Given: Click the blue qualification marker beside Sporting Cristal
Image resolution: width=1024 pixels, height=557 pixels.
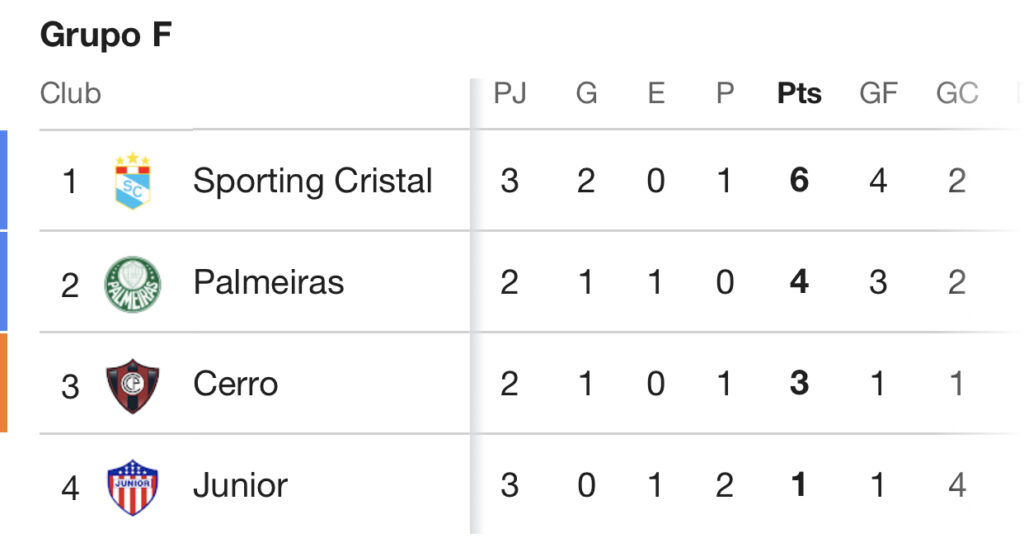Looking at the screenshot, I should click(x=3, y=180).
